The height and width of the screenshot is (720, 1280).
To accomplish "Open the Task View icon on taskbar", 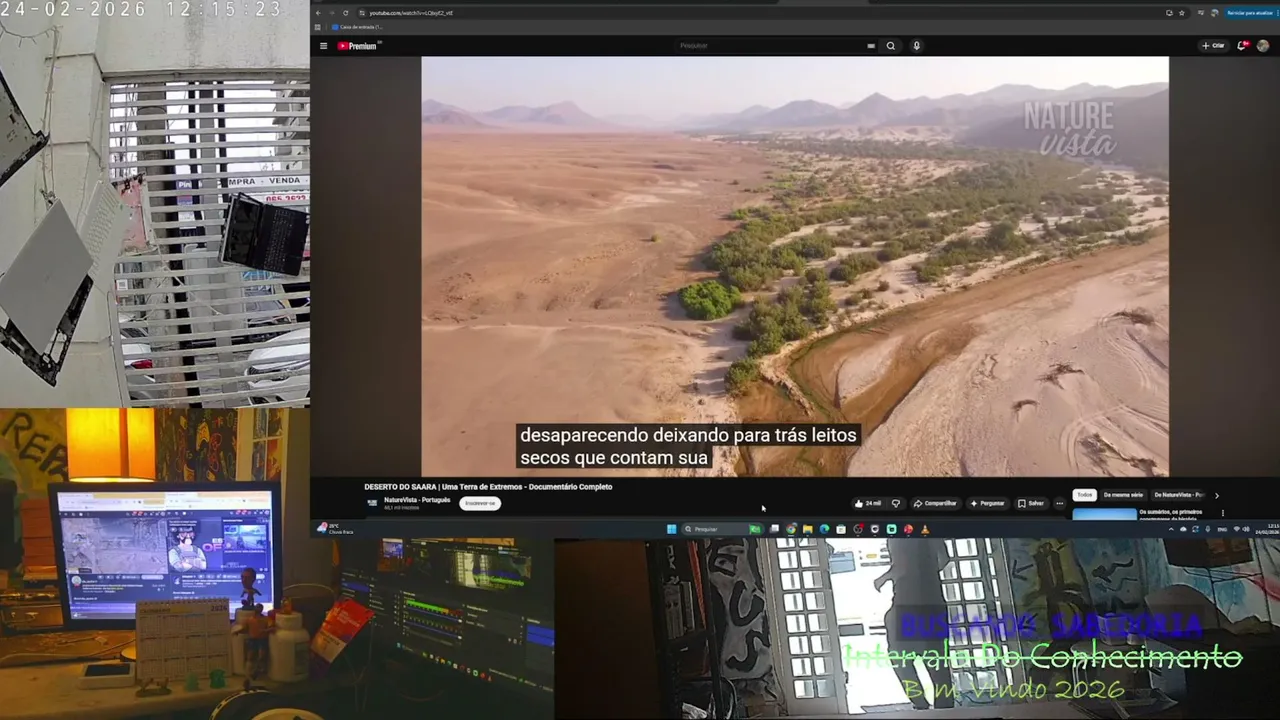I will click(774, 529).
